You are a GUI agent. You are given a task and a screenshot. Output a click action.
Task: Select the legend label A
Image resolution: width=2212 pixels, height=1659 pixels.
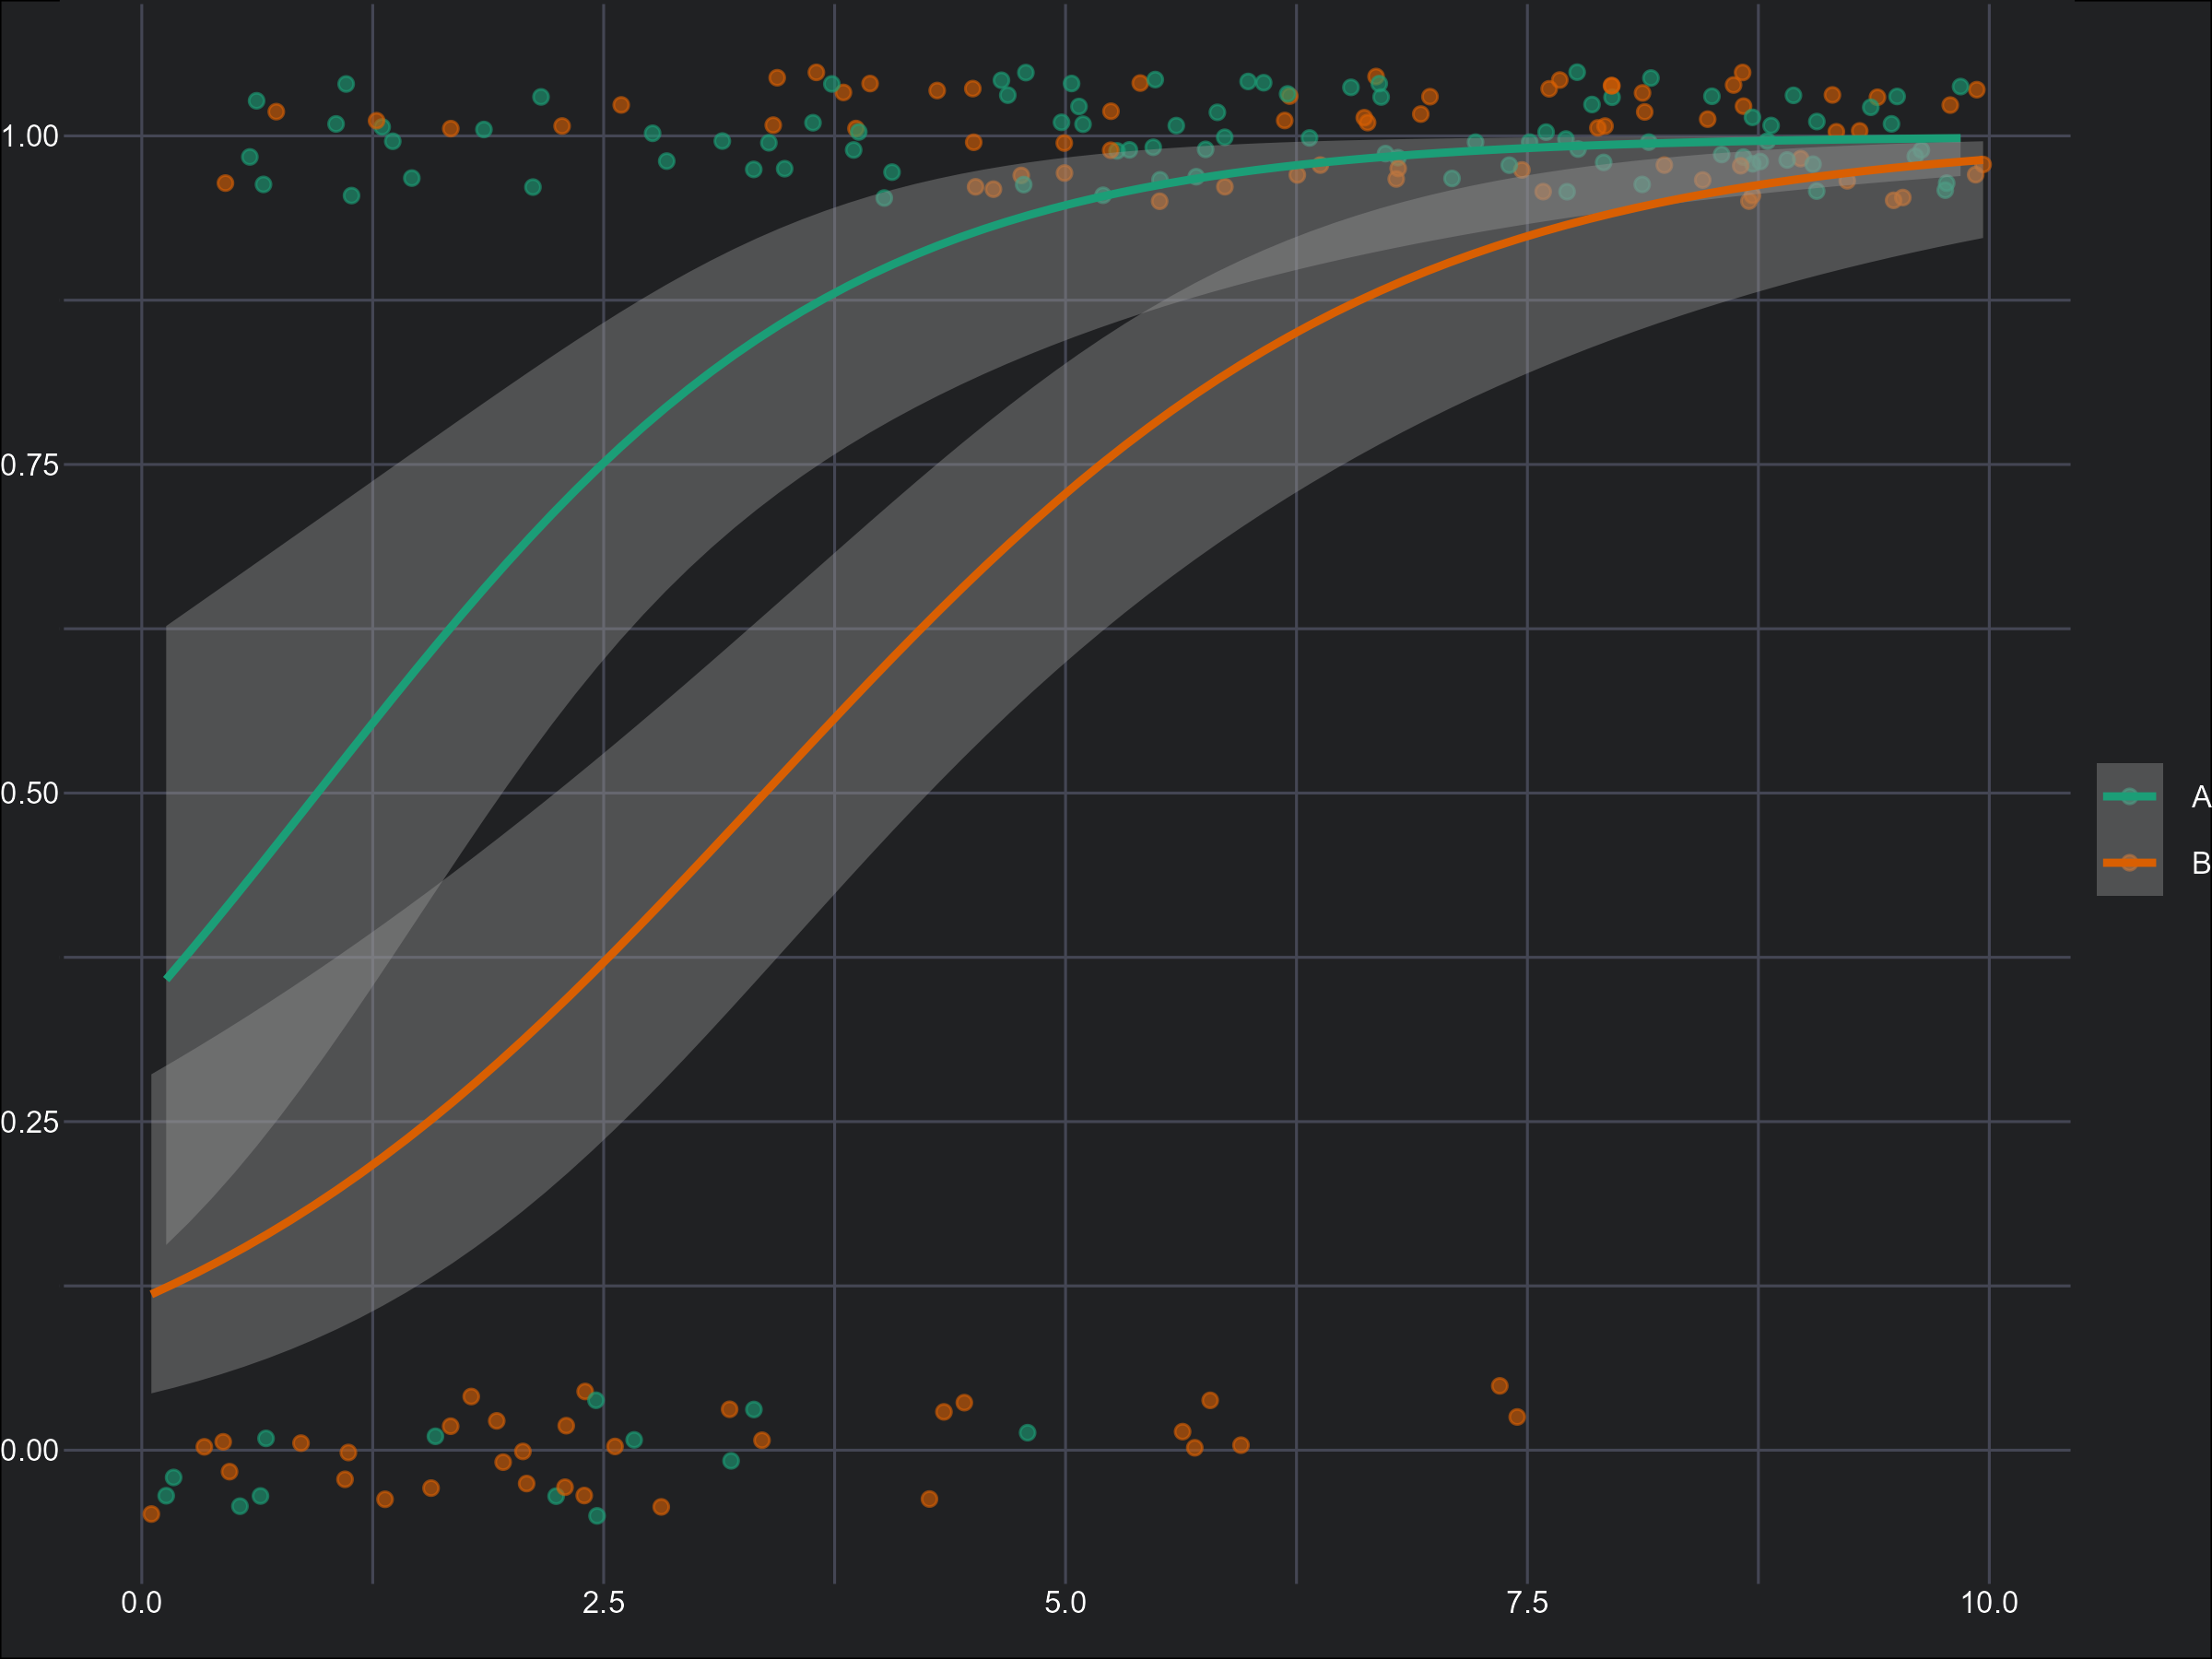click(2200, 797)
